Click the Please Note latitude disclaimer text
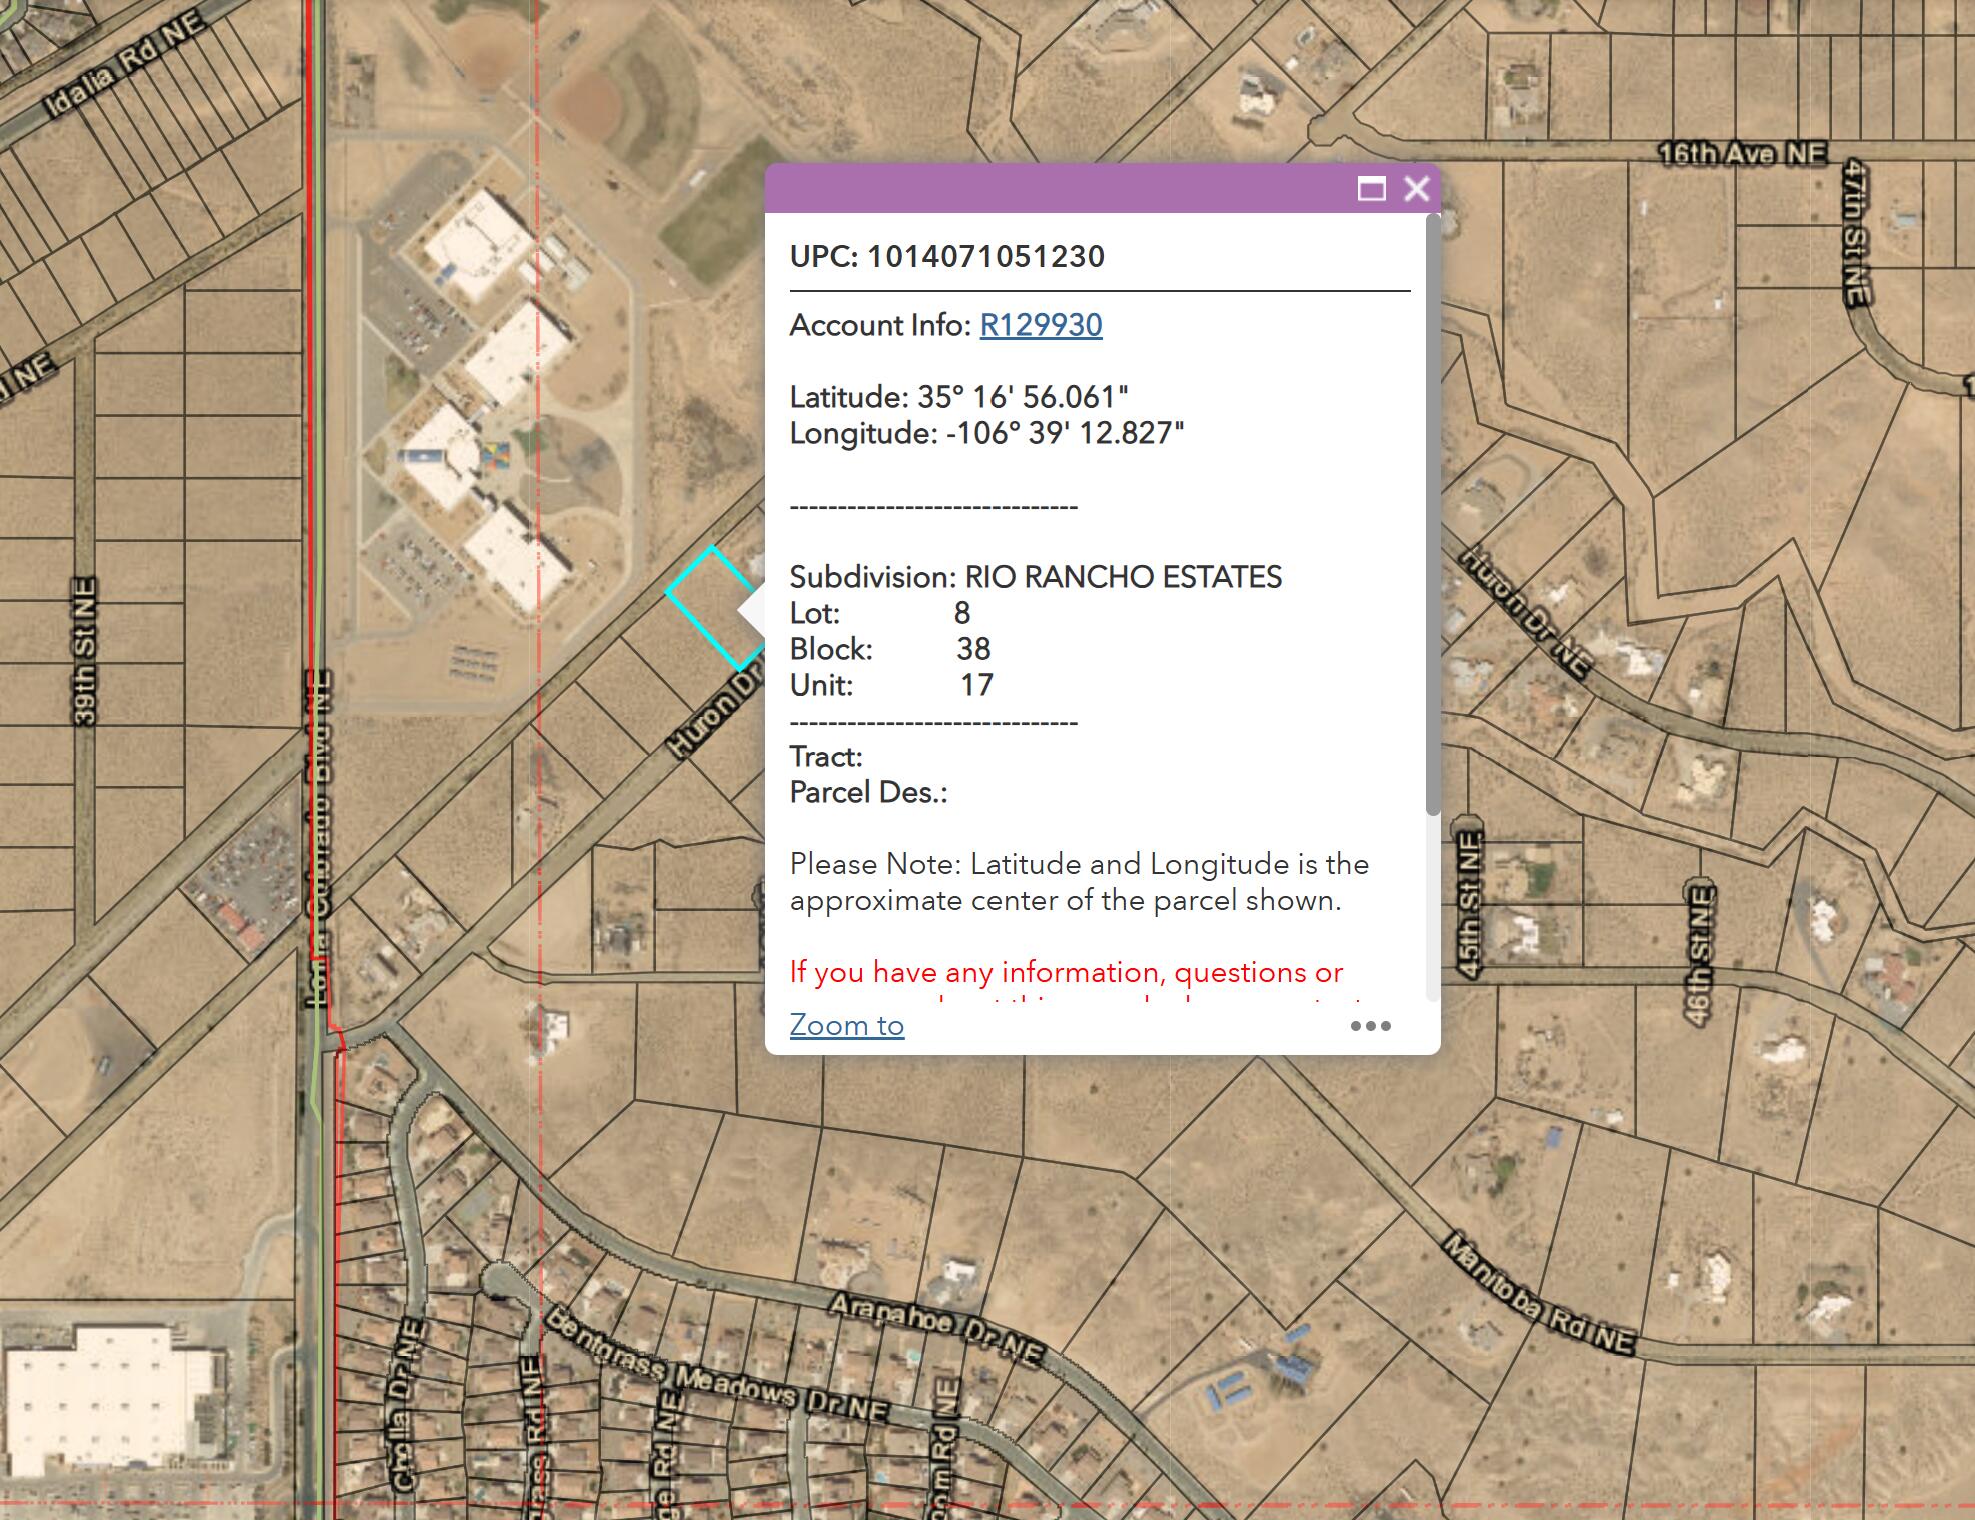 click(1079, 882)
